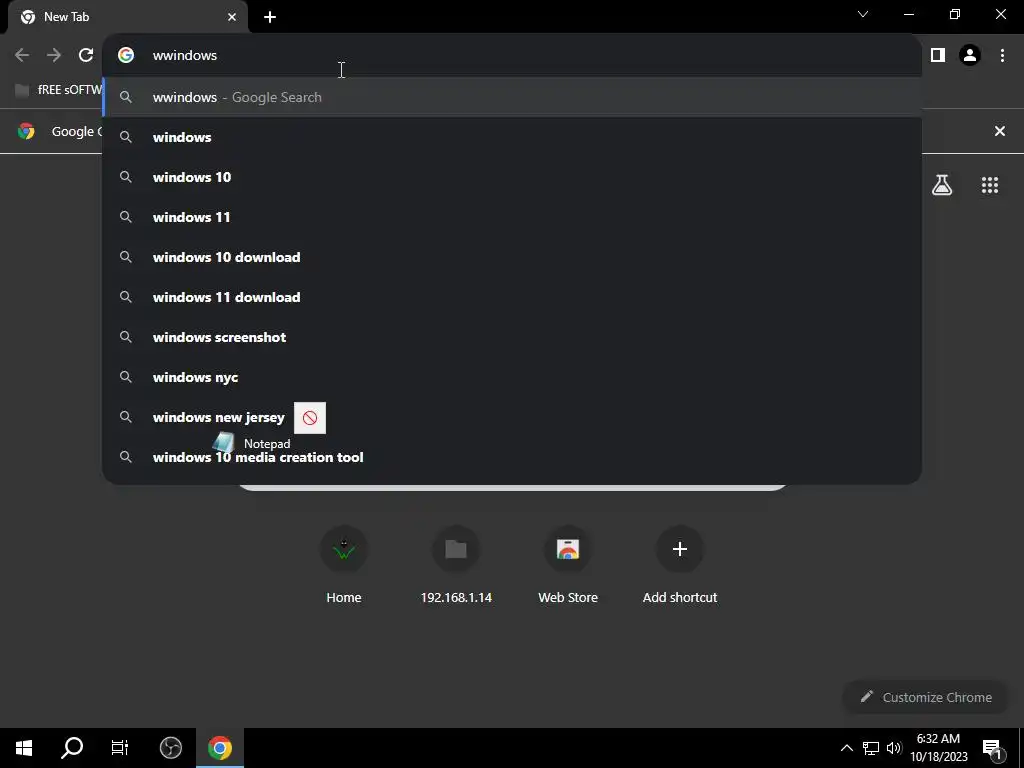Choose the 'windows 11' suggestion
Screen dimensions: 1024x768
tap(512, 217)
